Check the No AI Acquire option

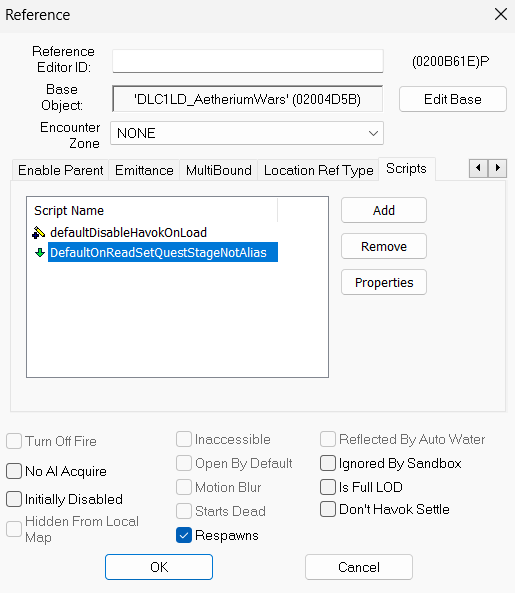coord(14,471)
